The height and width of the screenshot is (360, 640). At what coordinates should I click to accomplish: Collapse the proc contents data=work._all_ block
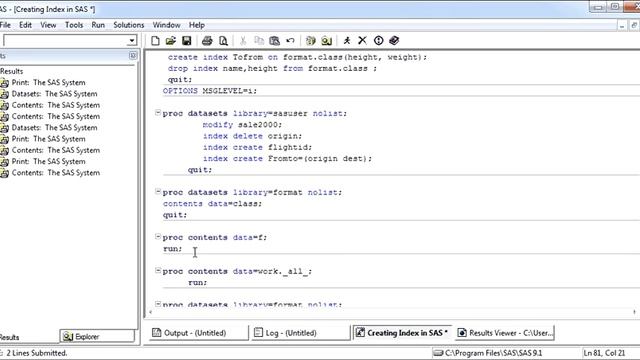point(158,270)
